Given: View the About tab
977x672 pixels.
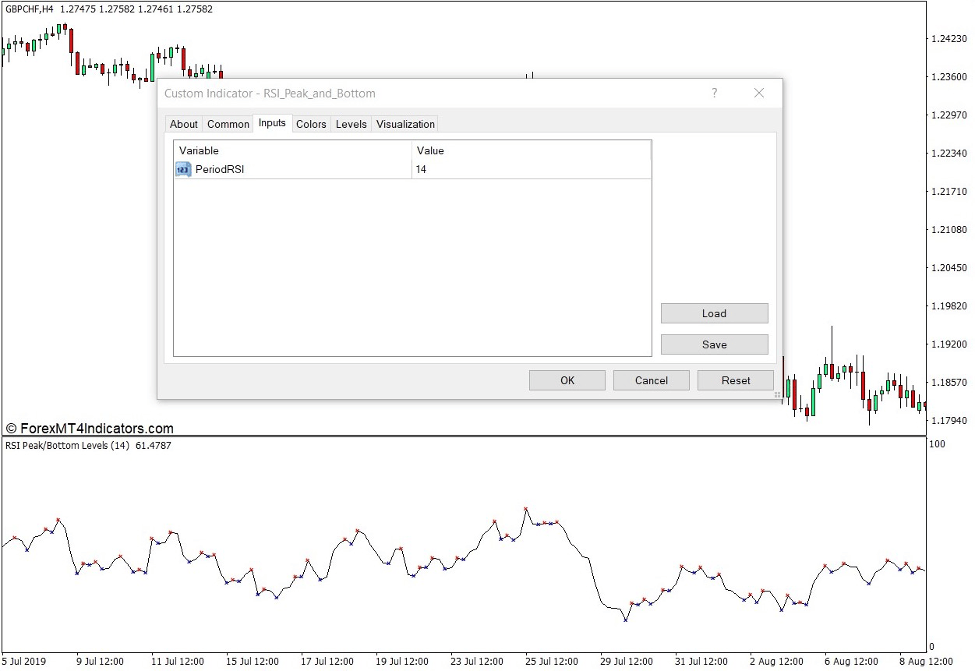Looking at the screenshot, I should [x=183, y=123].
